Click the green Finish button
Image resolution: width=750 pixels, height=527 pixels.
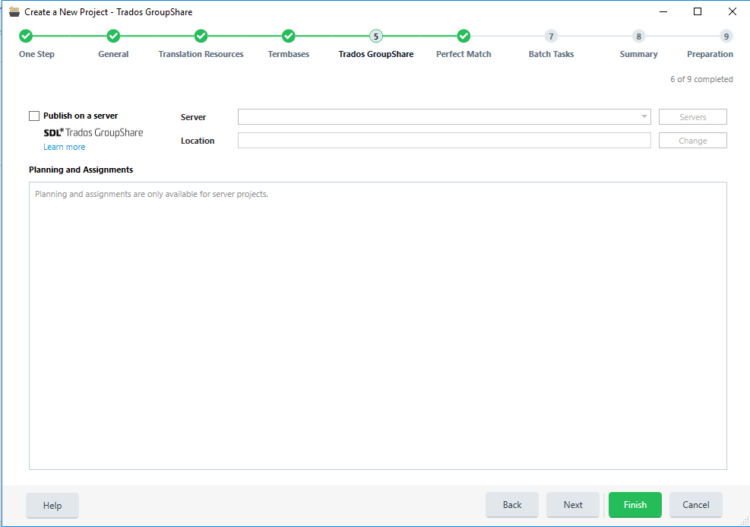pyautogui.click(x=635, y=505)
